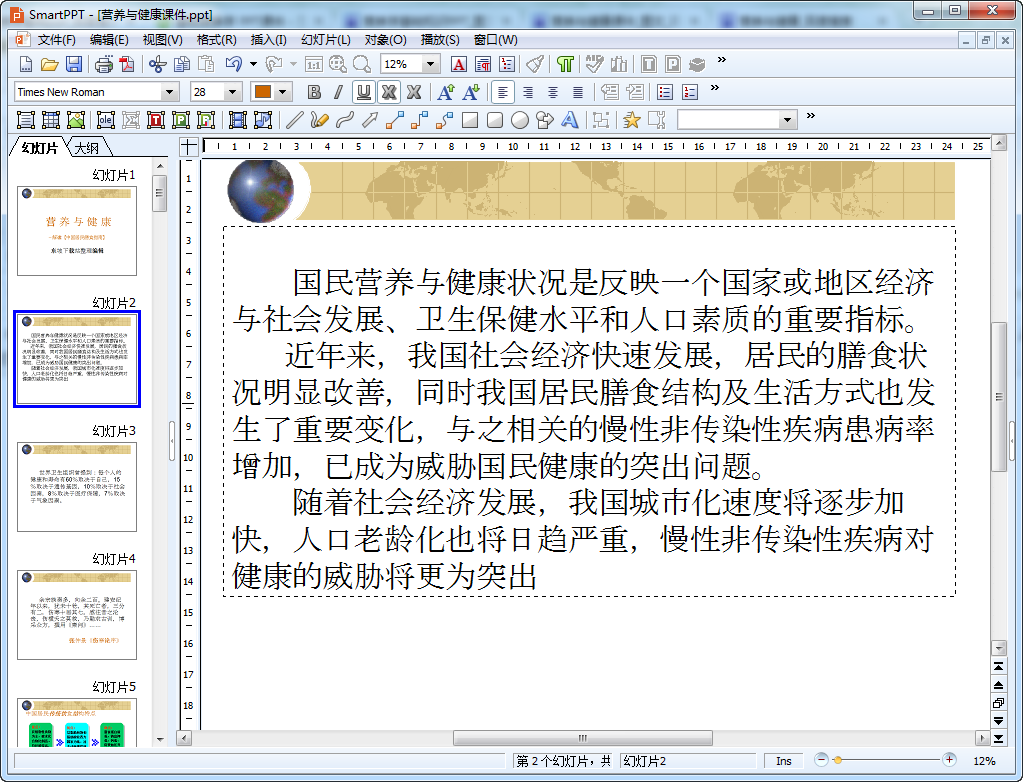The width and height of the screenshot is (1023, 782).
Task: Insert a table frame
Action: click(x=51, y=120)
